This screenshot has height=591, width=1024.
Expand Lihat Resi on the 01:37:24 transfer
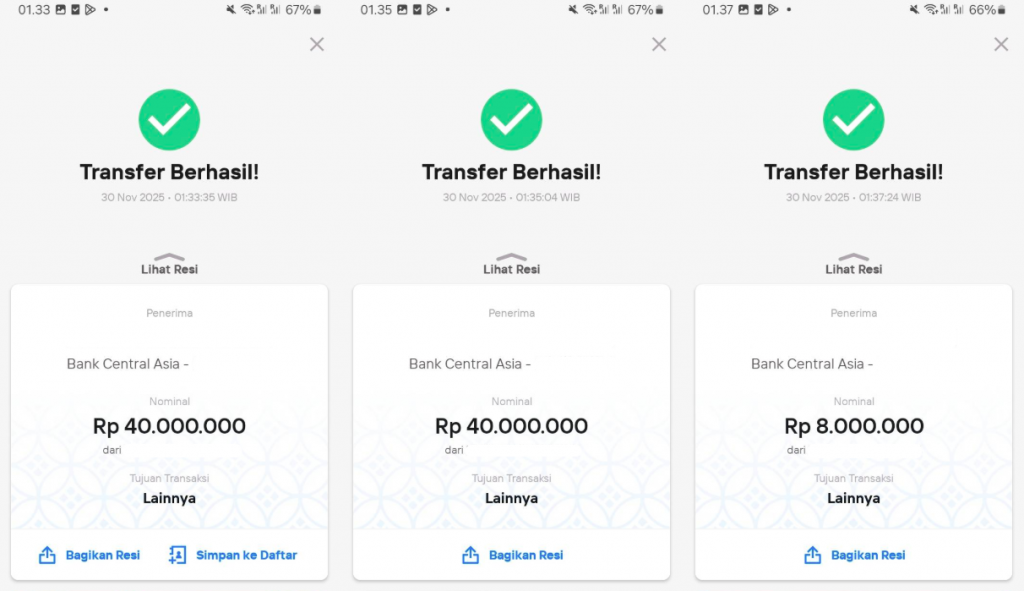(x=853, y=264)
